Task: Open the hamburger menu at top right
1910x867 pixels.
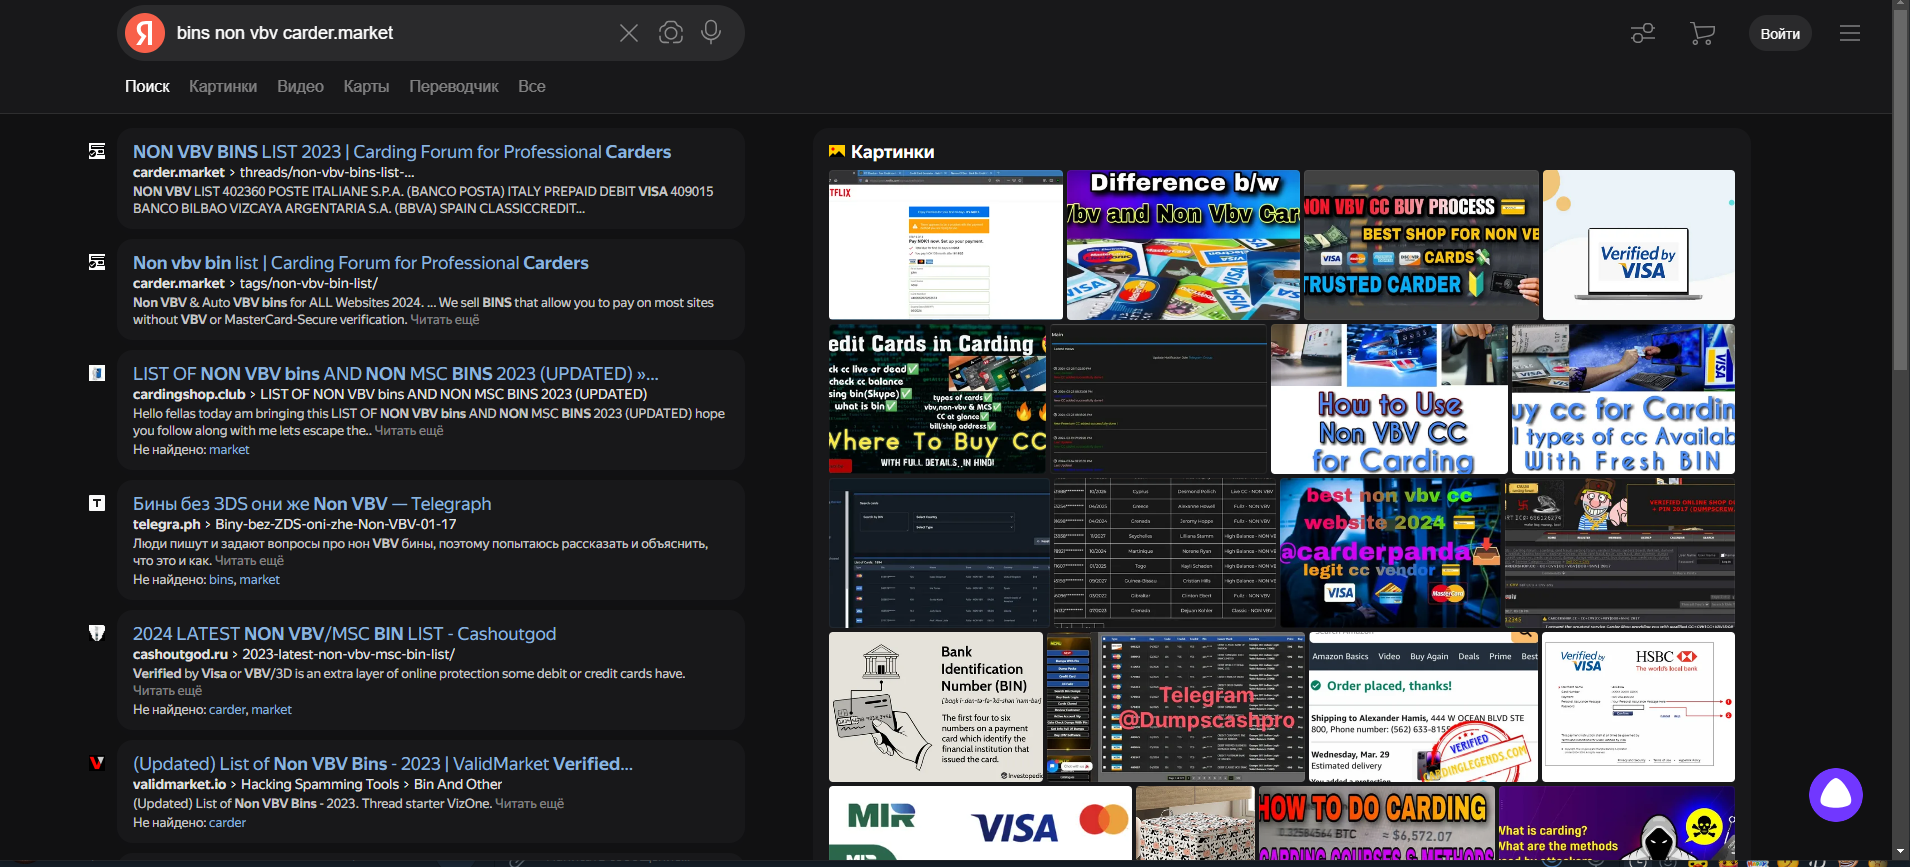Action: 1850,34
